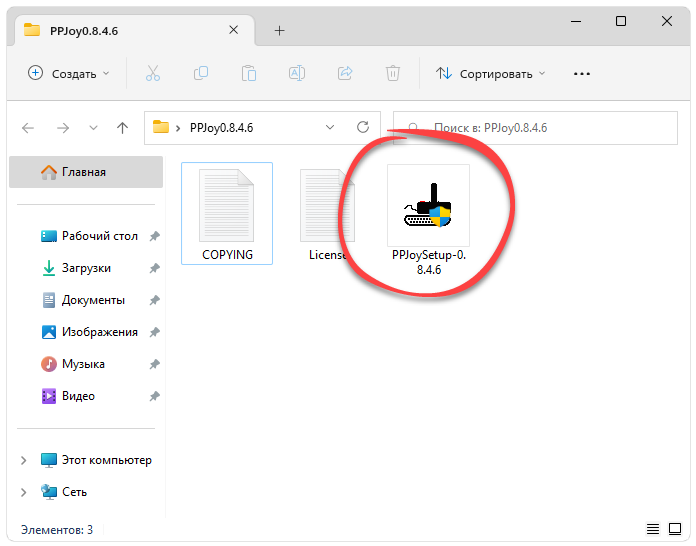Click the pin next to Изображения
The width and height of the screenshot is (696, 546).
154,332
